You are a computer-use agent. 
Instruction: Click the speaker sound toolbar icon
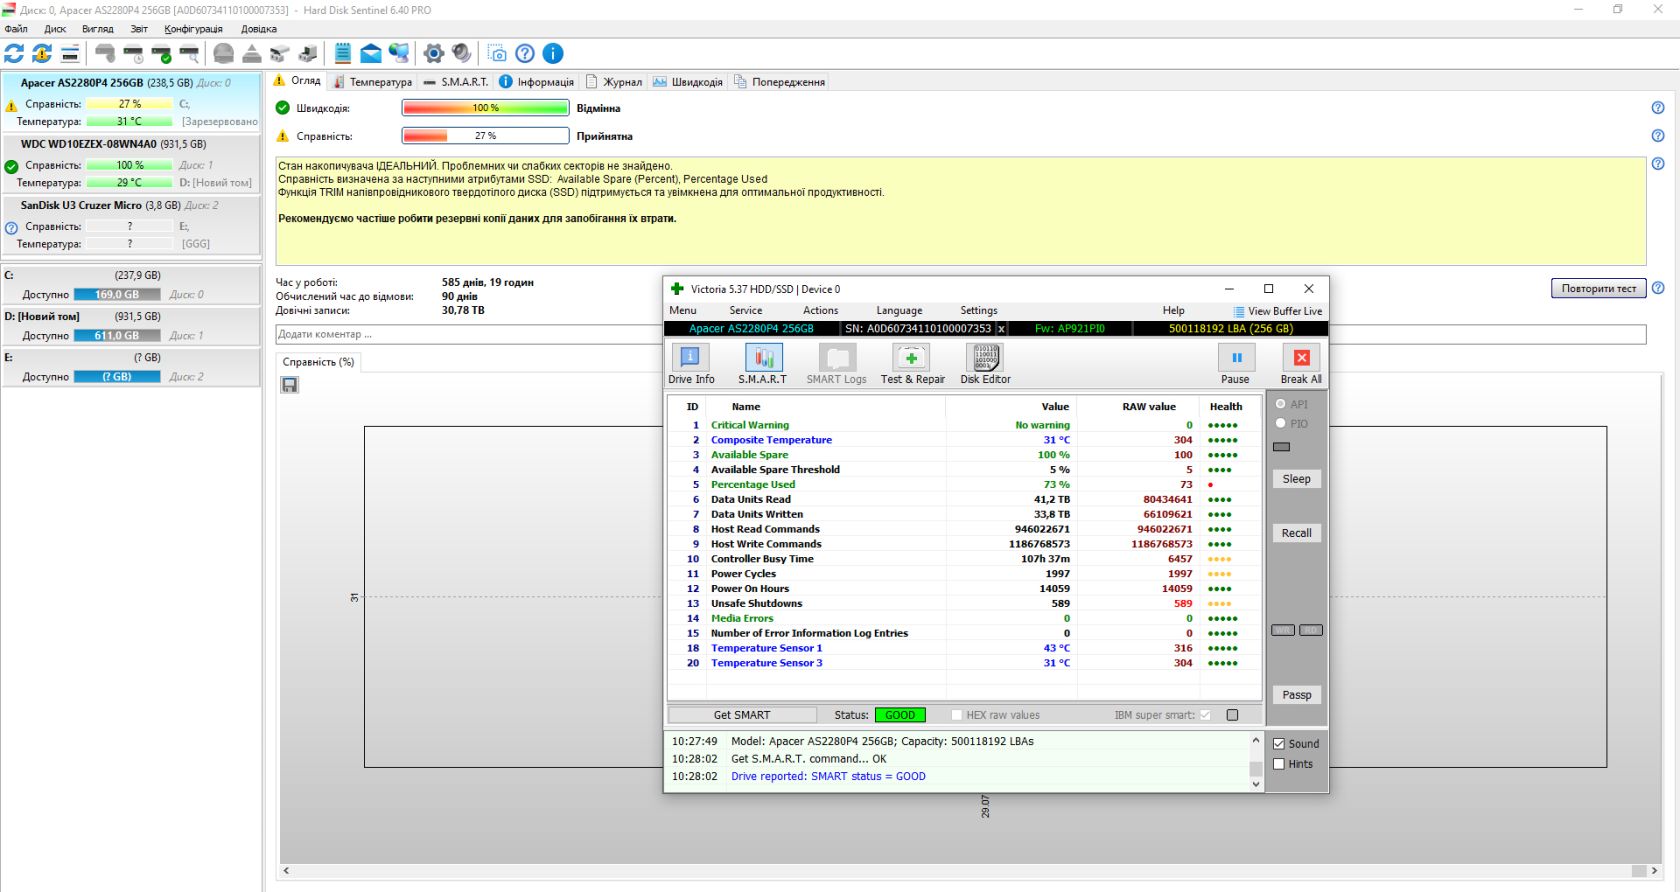tap(461, 53)
